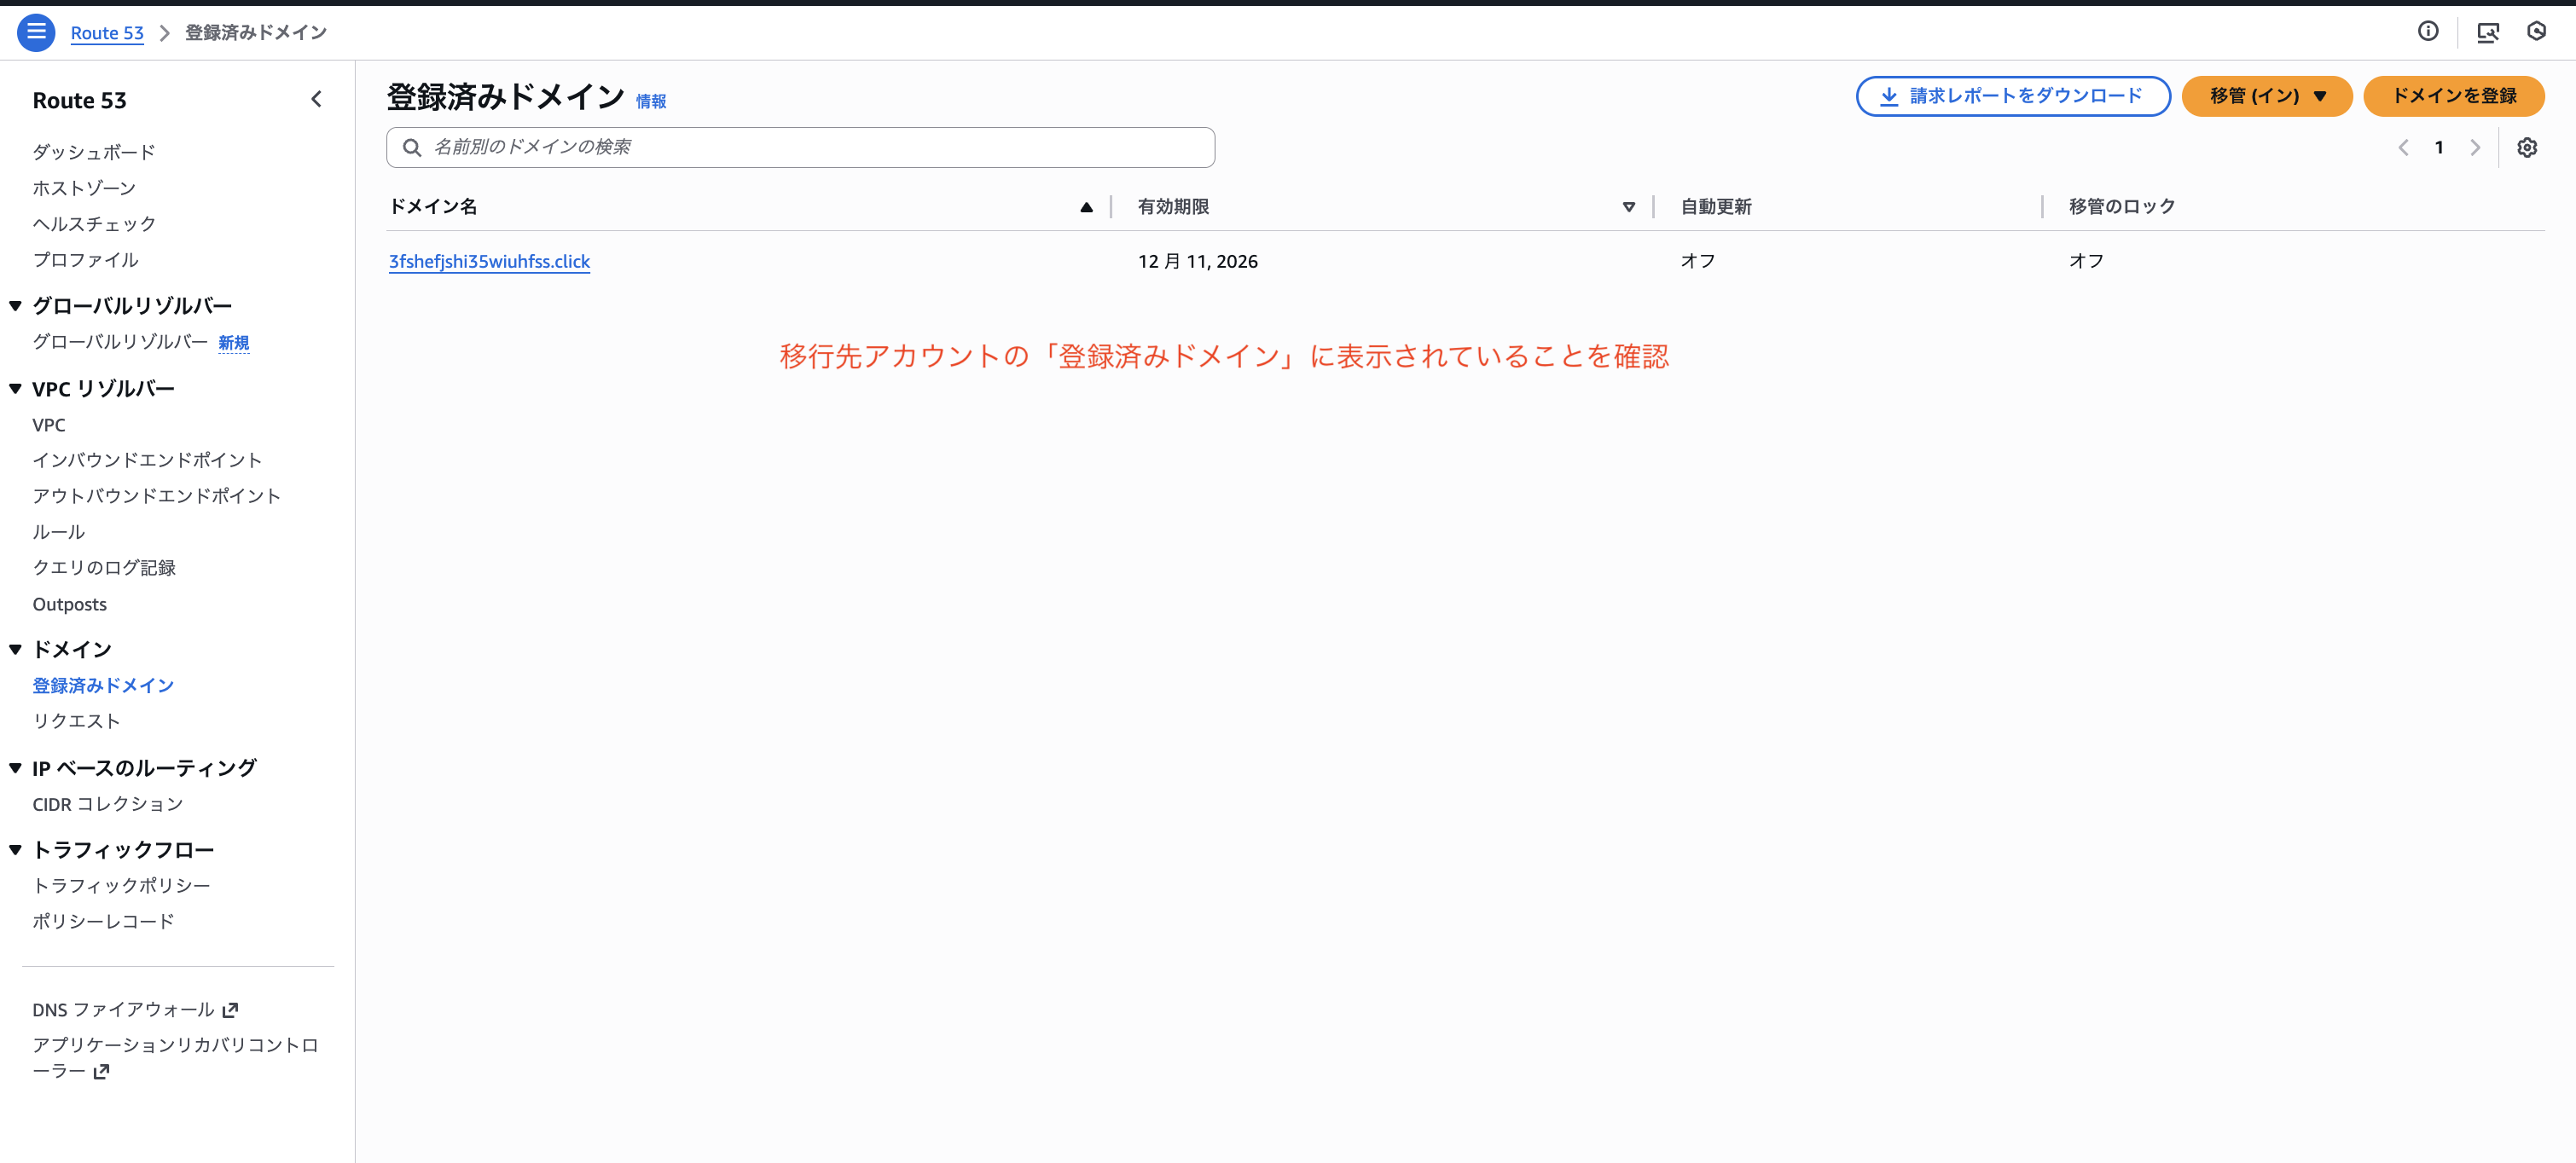Open the 移管 (イン) dropdown button
The image size is (2576, 1163).
(2266, 96)
